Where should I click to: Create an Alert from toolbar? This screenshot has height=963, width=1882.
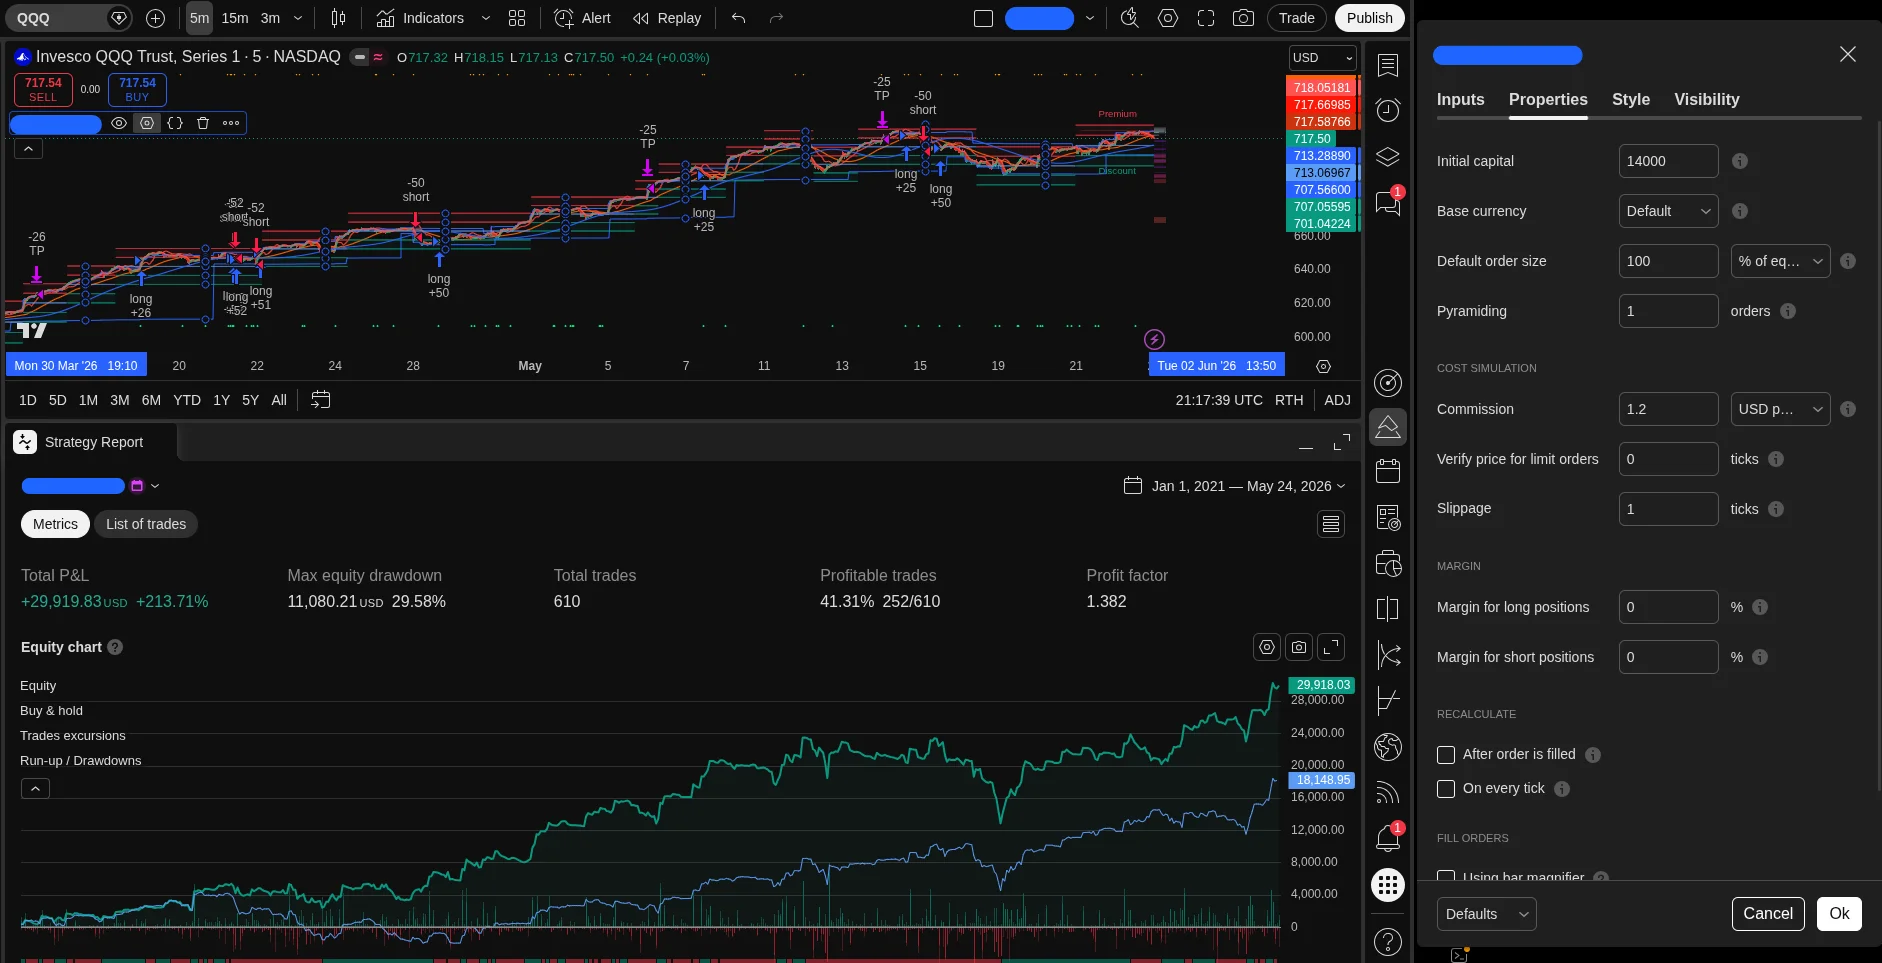pyautogui.click(x=582, y=18)
